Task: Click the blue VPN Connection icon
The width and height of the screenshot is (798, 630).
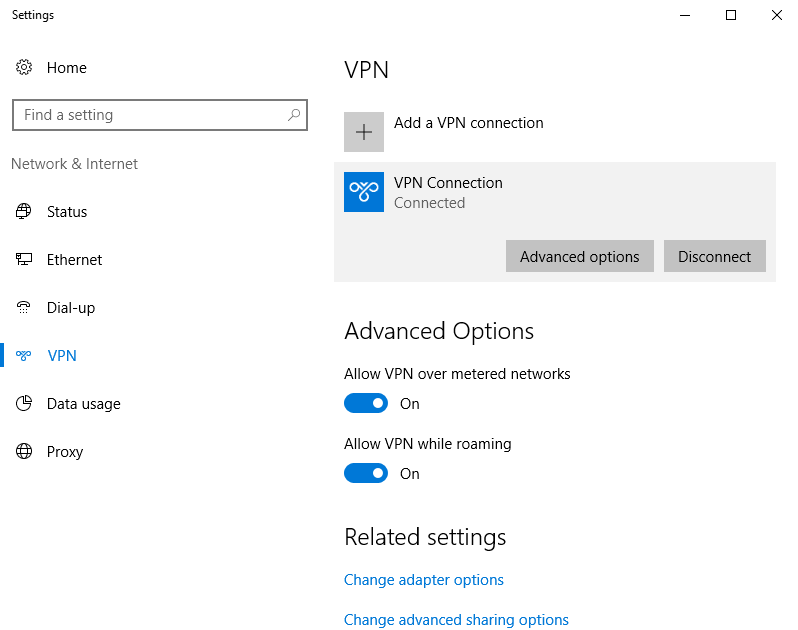Action: [364, 192]
